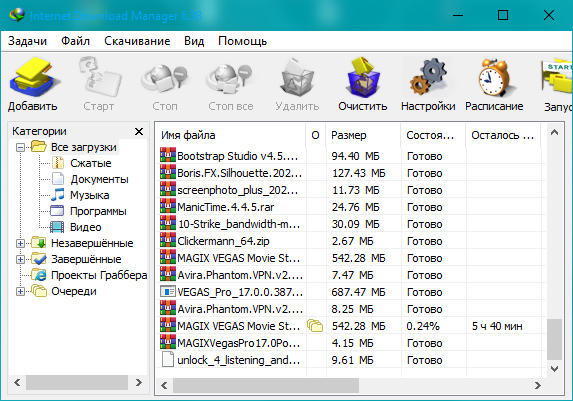573x401 pixels.
Task: Select the Видео film icon
Action: (57, 227)
